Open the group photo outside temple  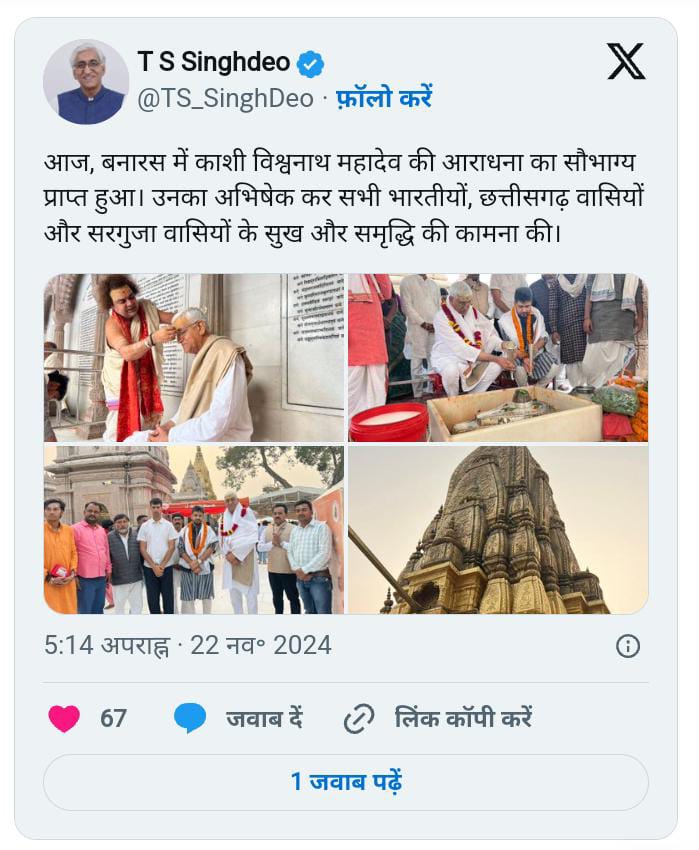pos(194,530)
